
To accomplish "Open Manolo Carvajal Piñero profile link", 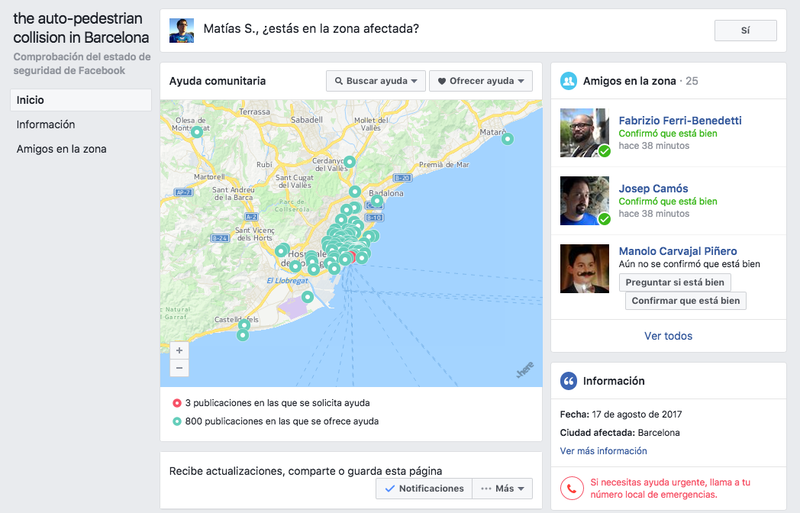I will pos(678,251).
